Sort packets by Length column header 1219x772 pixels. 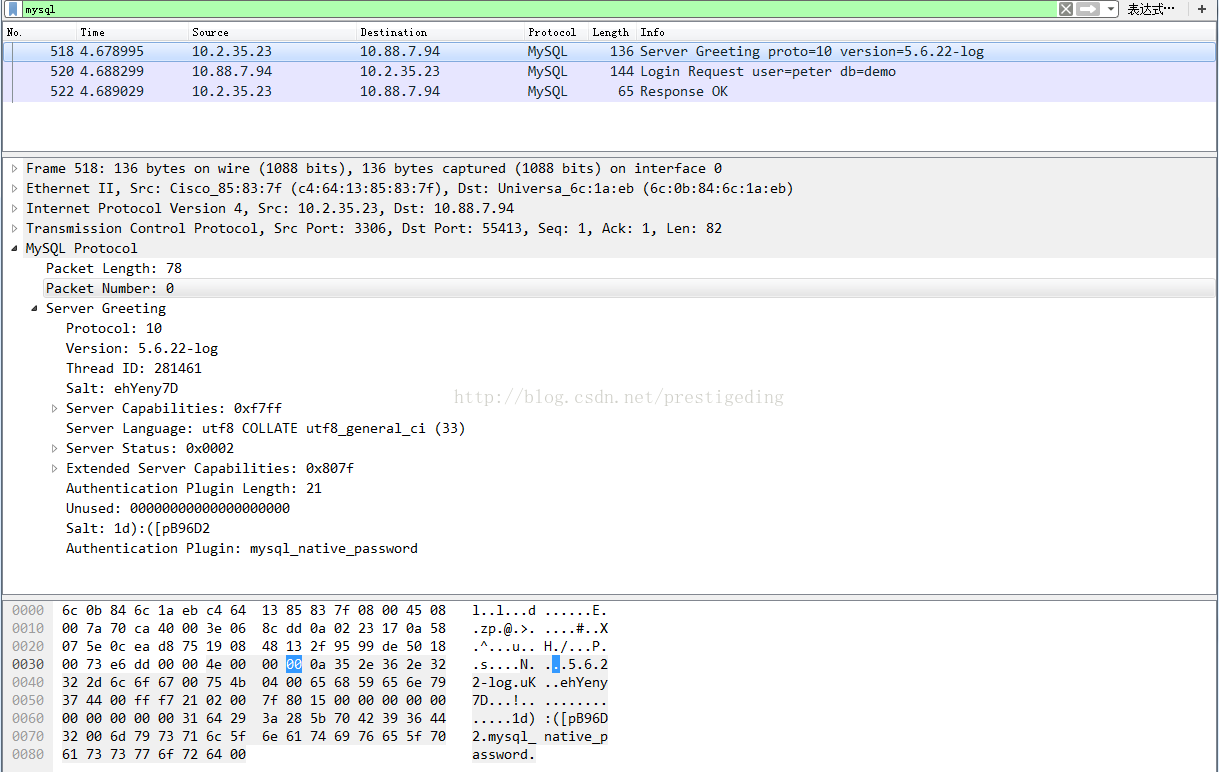pos(610,32)
